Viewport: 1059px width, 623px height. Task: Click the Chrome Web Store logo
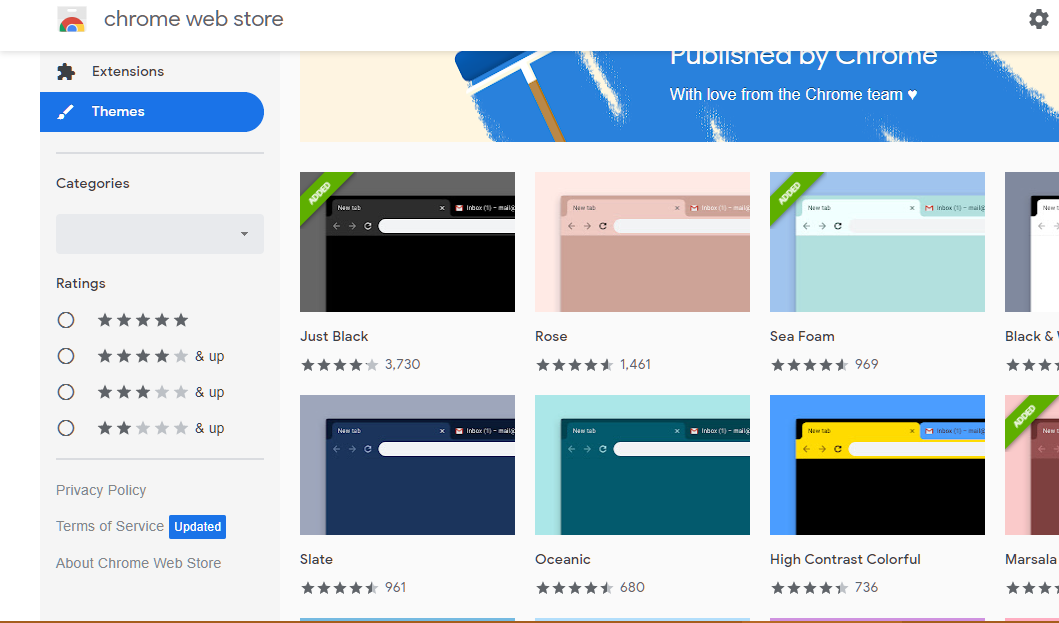72,20
